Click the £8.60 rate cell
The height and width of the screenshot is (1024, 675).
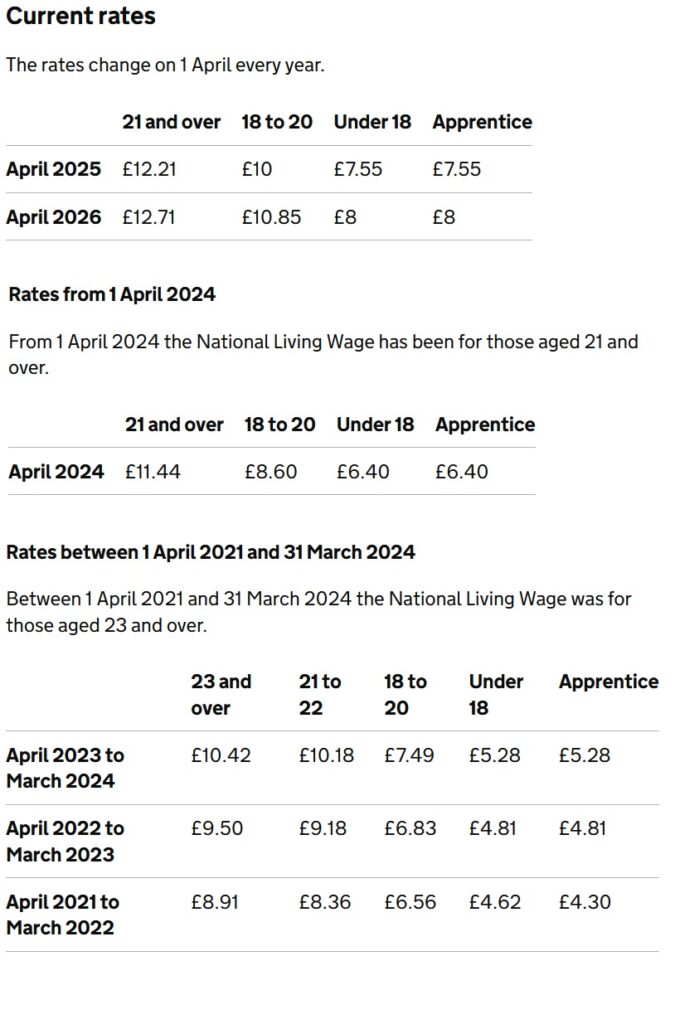point(270,471)
